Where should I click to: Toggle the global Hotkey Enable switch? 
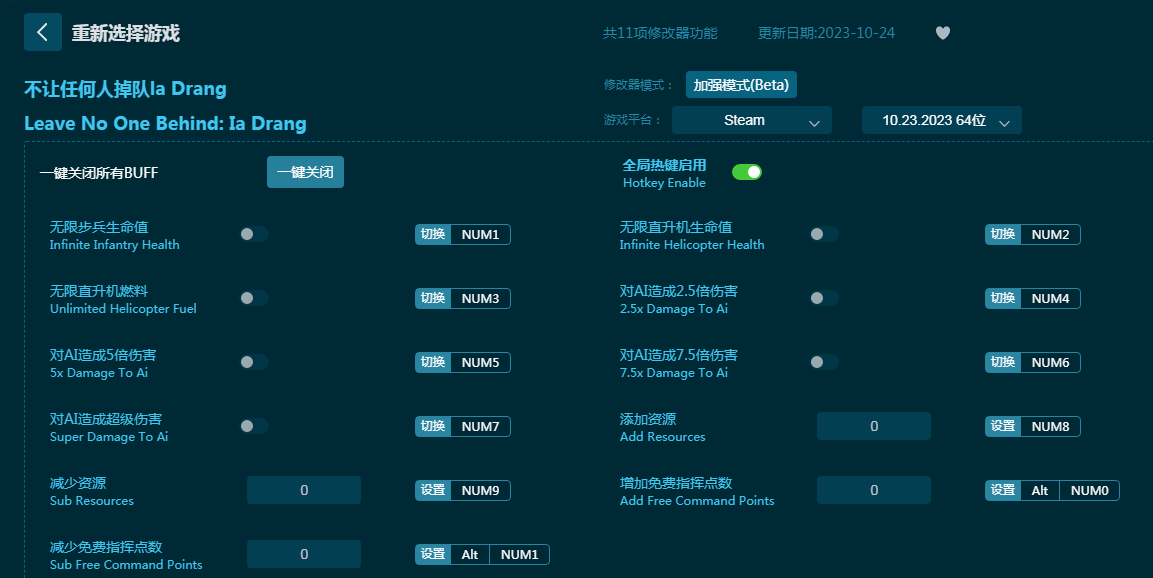[x=746, y=172]
